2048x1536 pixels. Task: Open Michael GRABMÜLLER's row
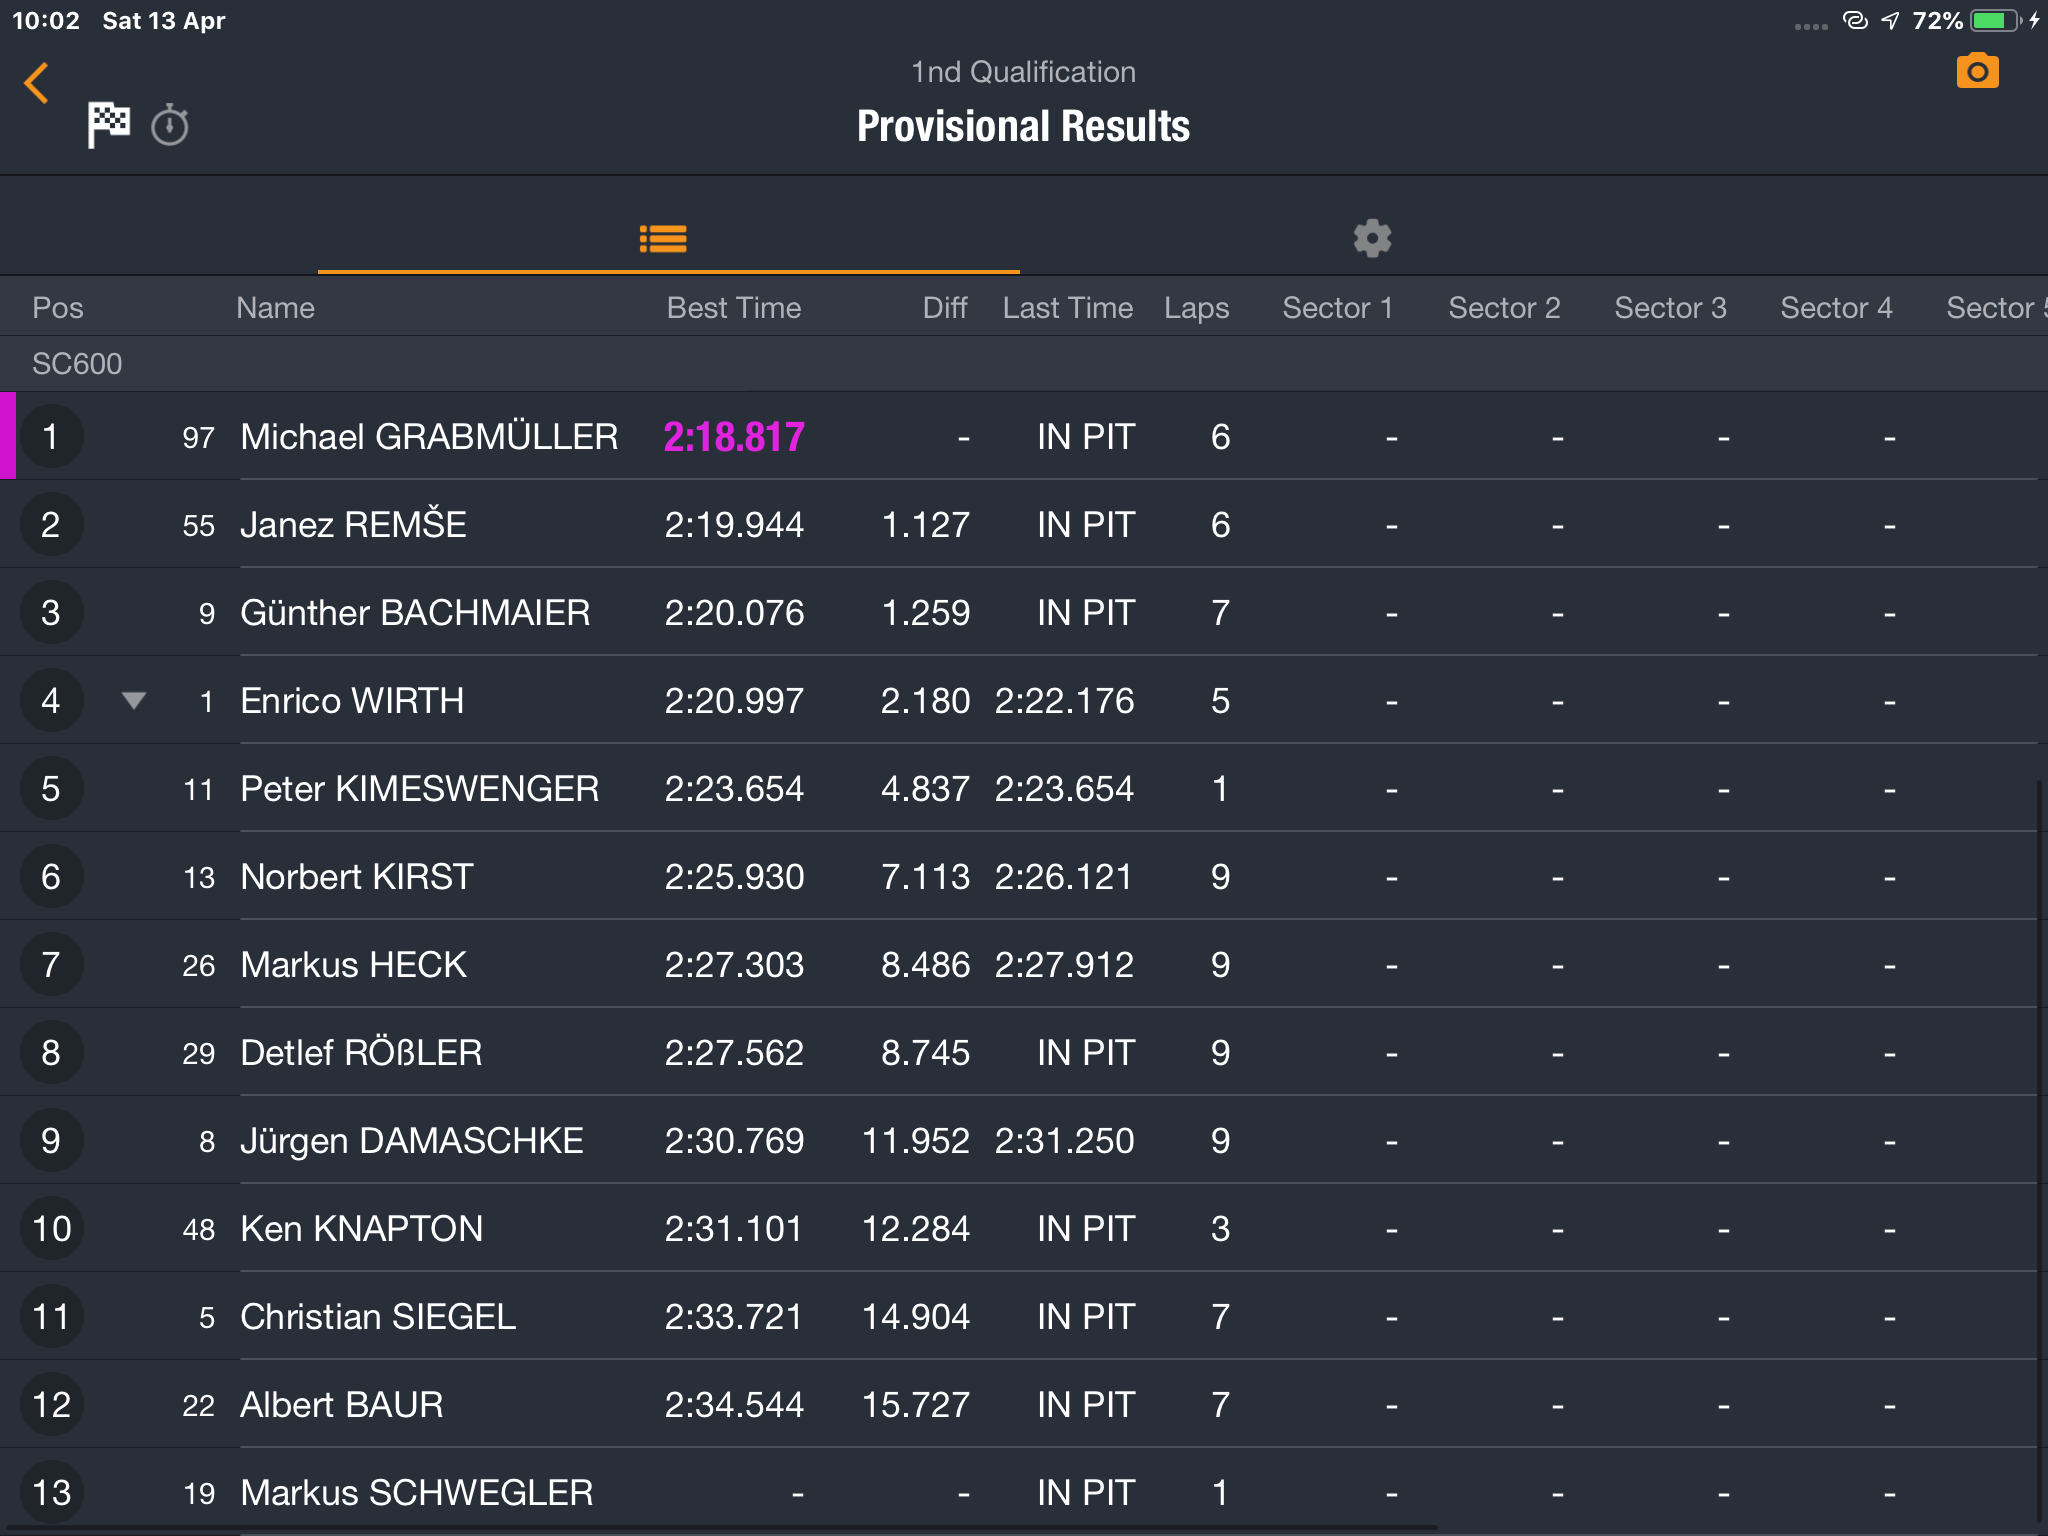pos(1024,436)
